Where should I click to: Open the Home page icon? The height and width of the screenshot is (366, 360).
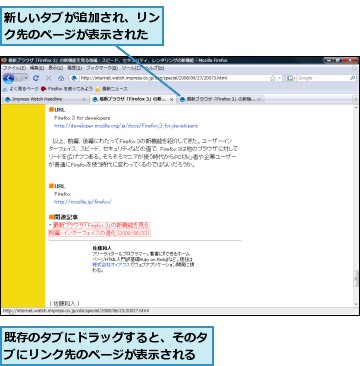point(61,78)
